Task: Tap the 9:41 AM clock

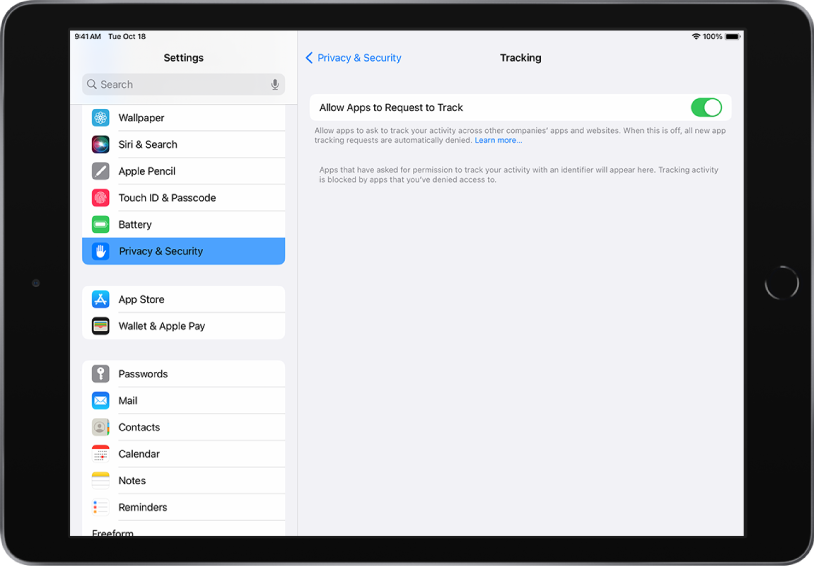Action: (88, 36)
